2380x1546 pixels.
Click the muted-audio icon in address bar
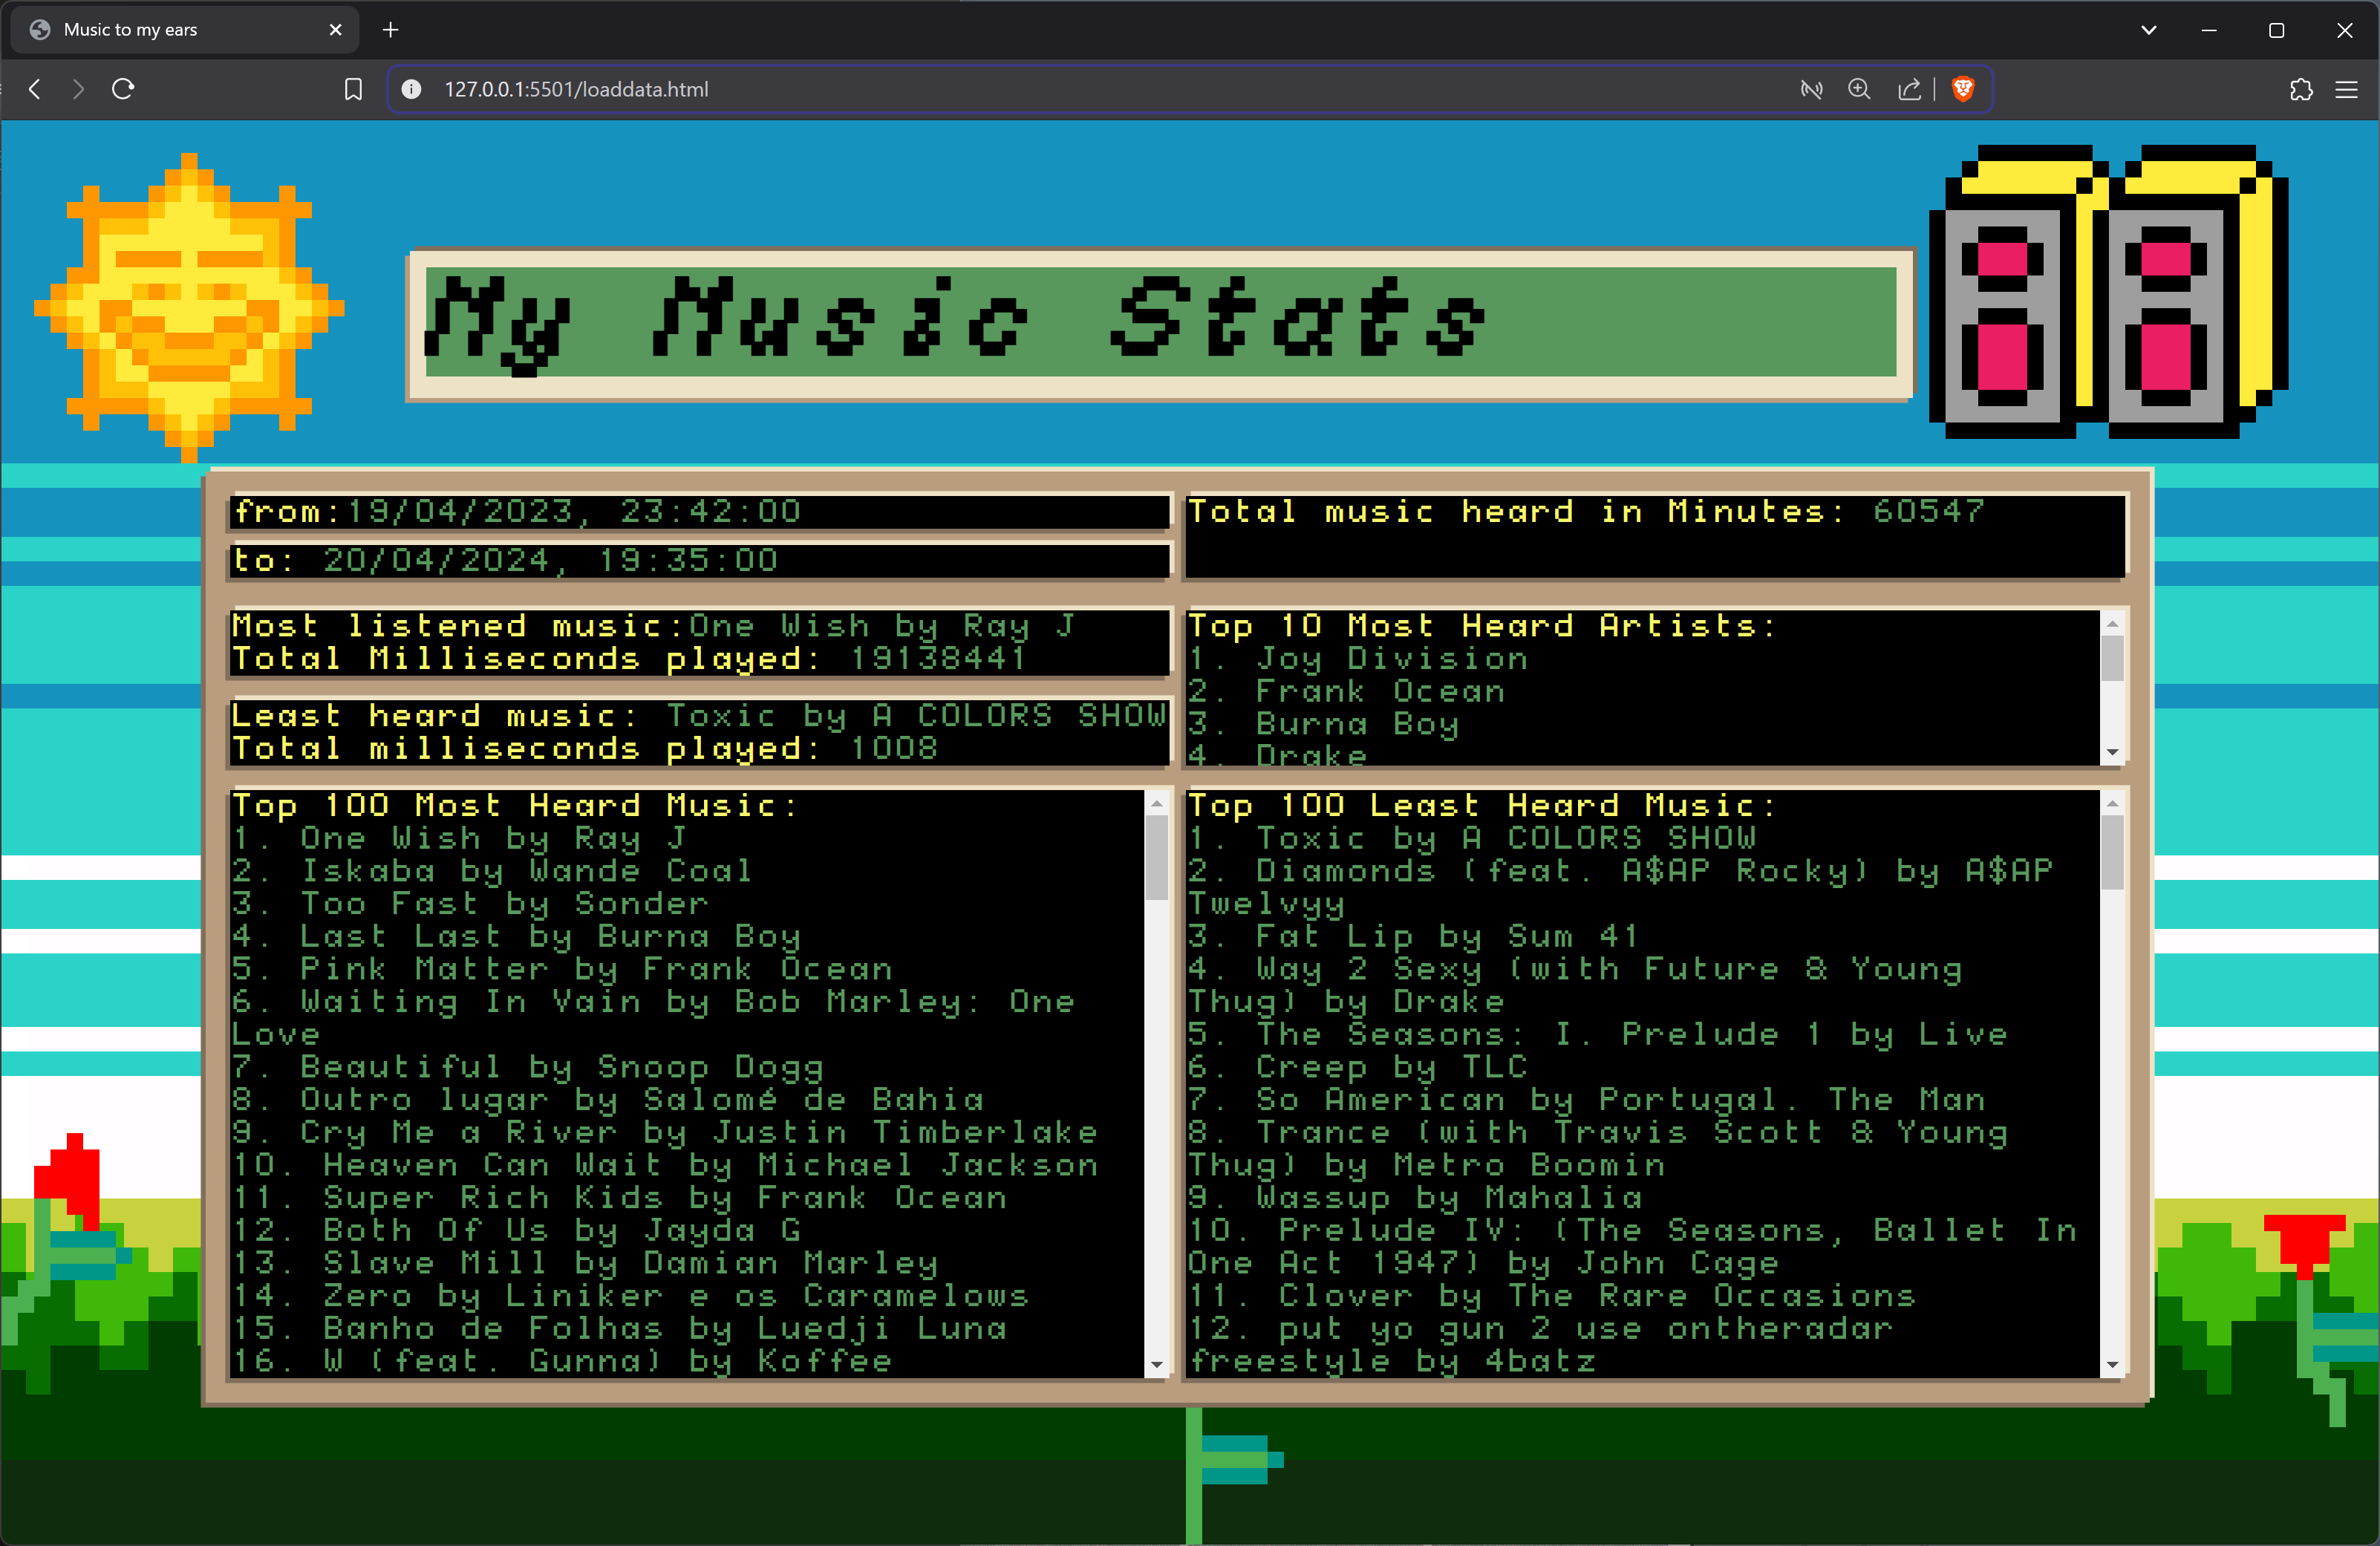1811,89
